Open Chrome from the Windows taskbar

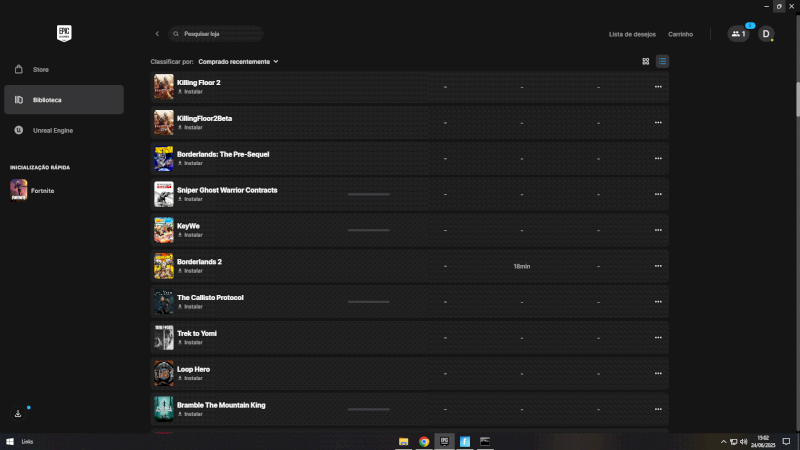[x=424, y=441]
